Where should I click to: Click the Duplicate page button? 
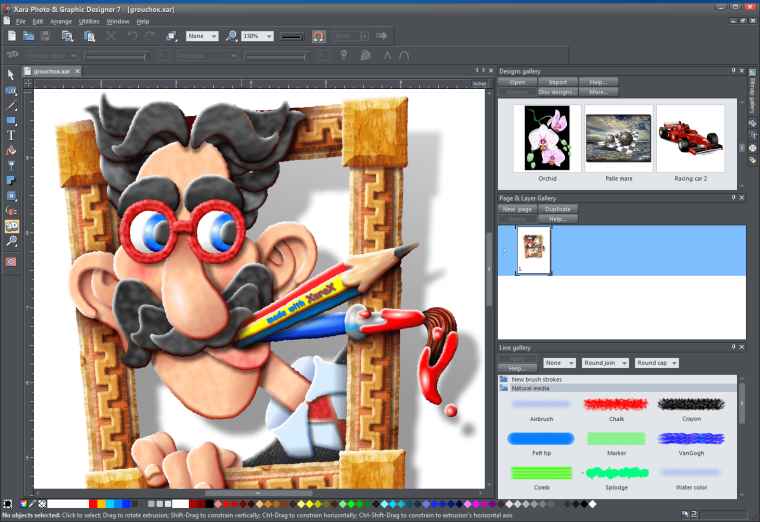click(557, 209)
